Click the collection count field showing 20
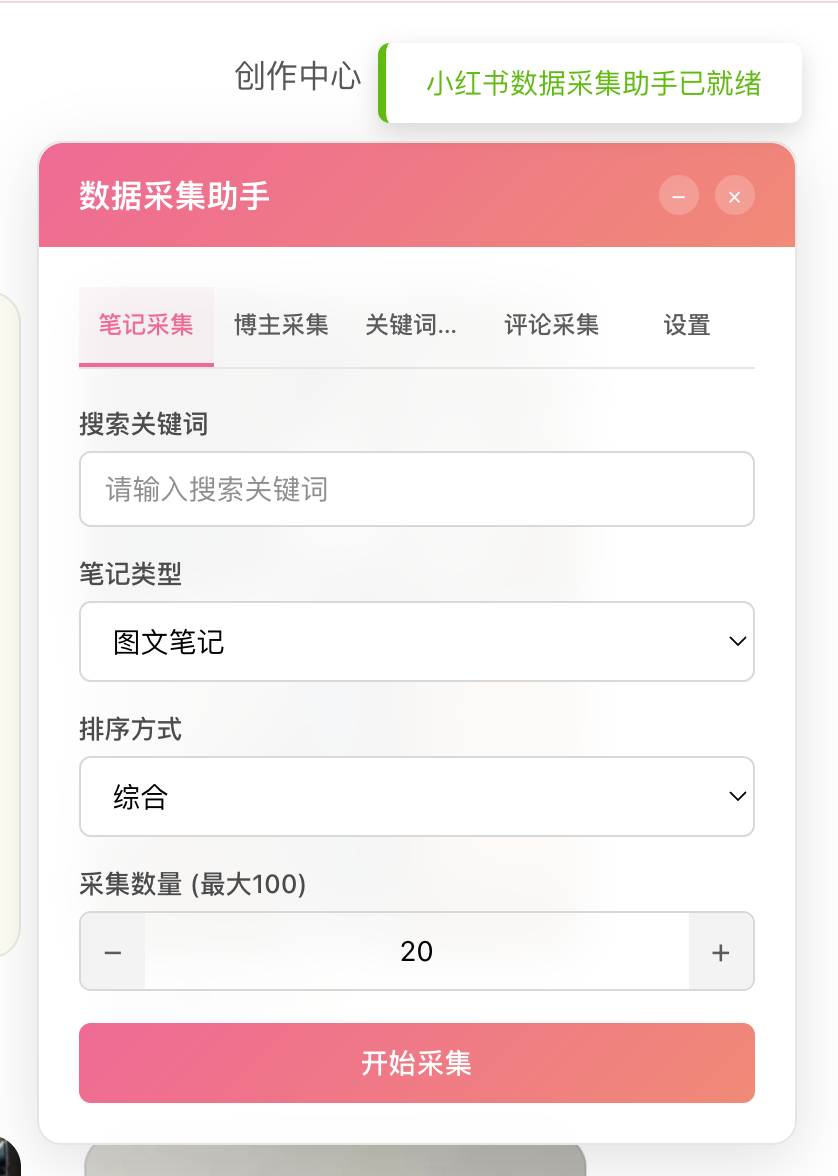 [x=416, y=952]
